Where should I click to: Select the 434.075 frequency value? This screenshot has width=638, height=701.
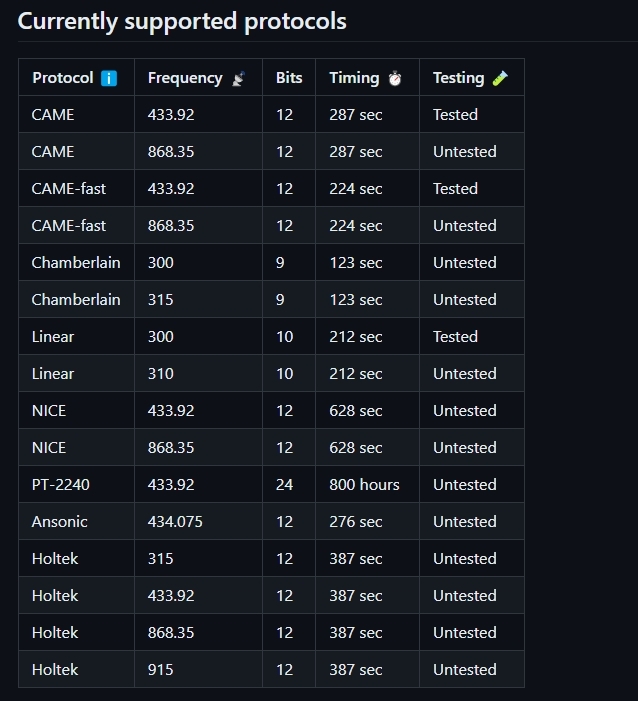tap(175, 521)
